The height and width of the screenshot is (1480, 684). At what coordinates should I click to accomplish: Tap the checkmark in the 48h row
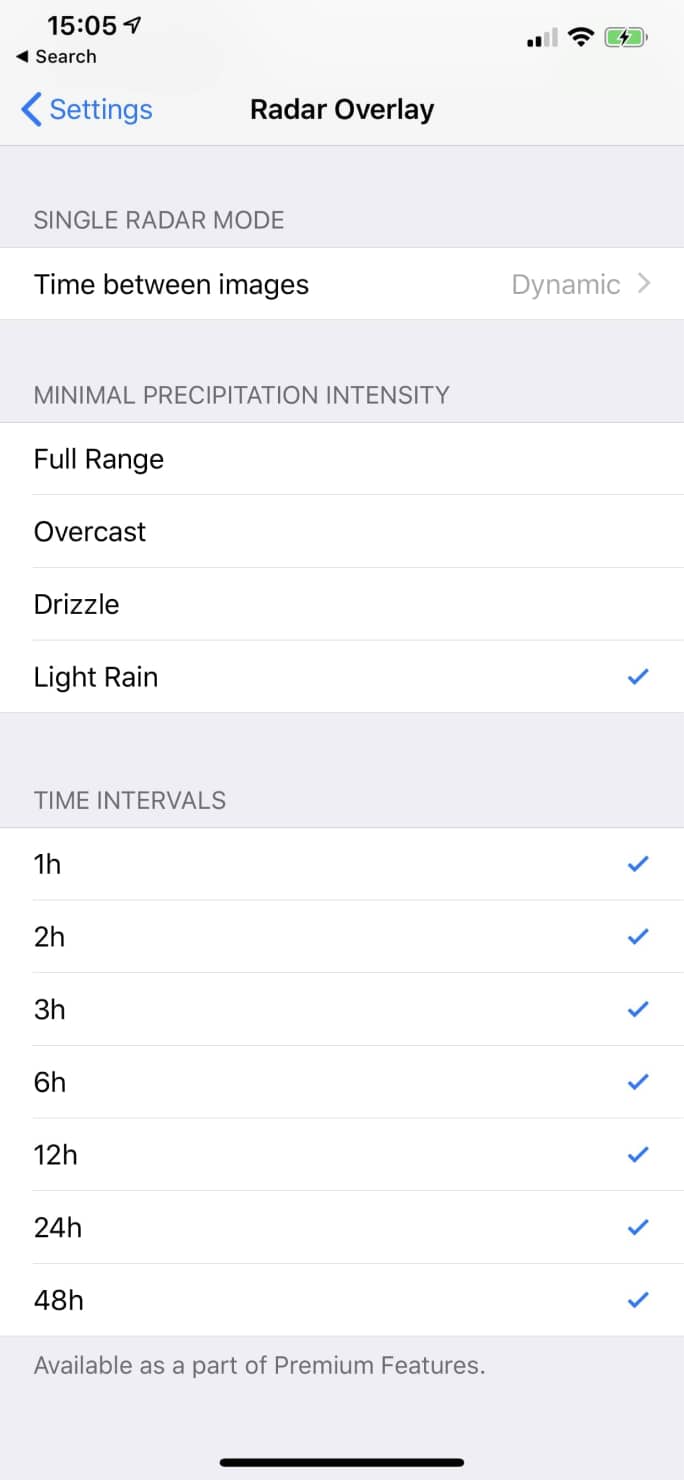(x=638, y=1300)
